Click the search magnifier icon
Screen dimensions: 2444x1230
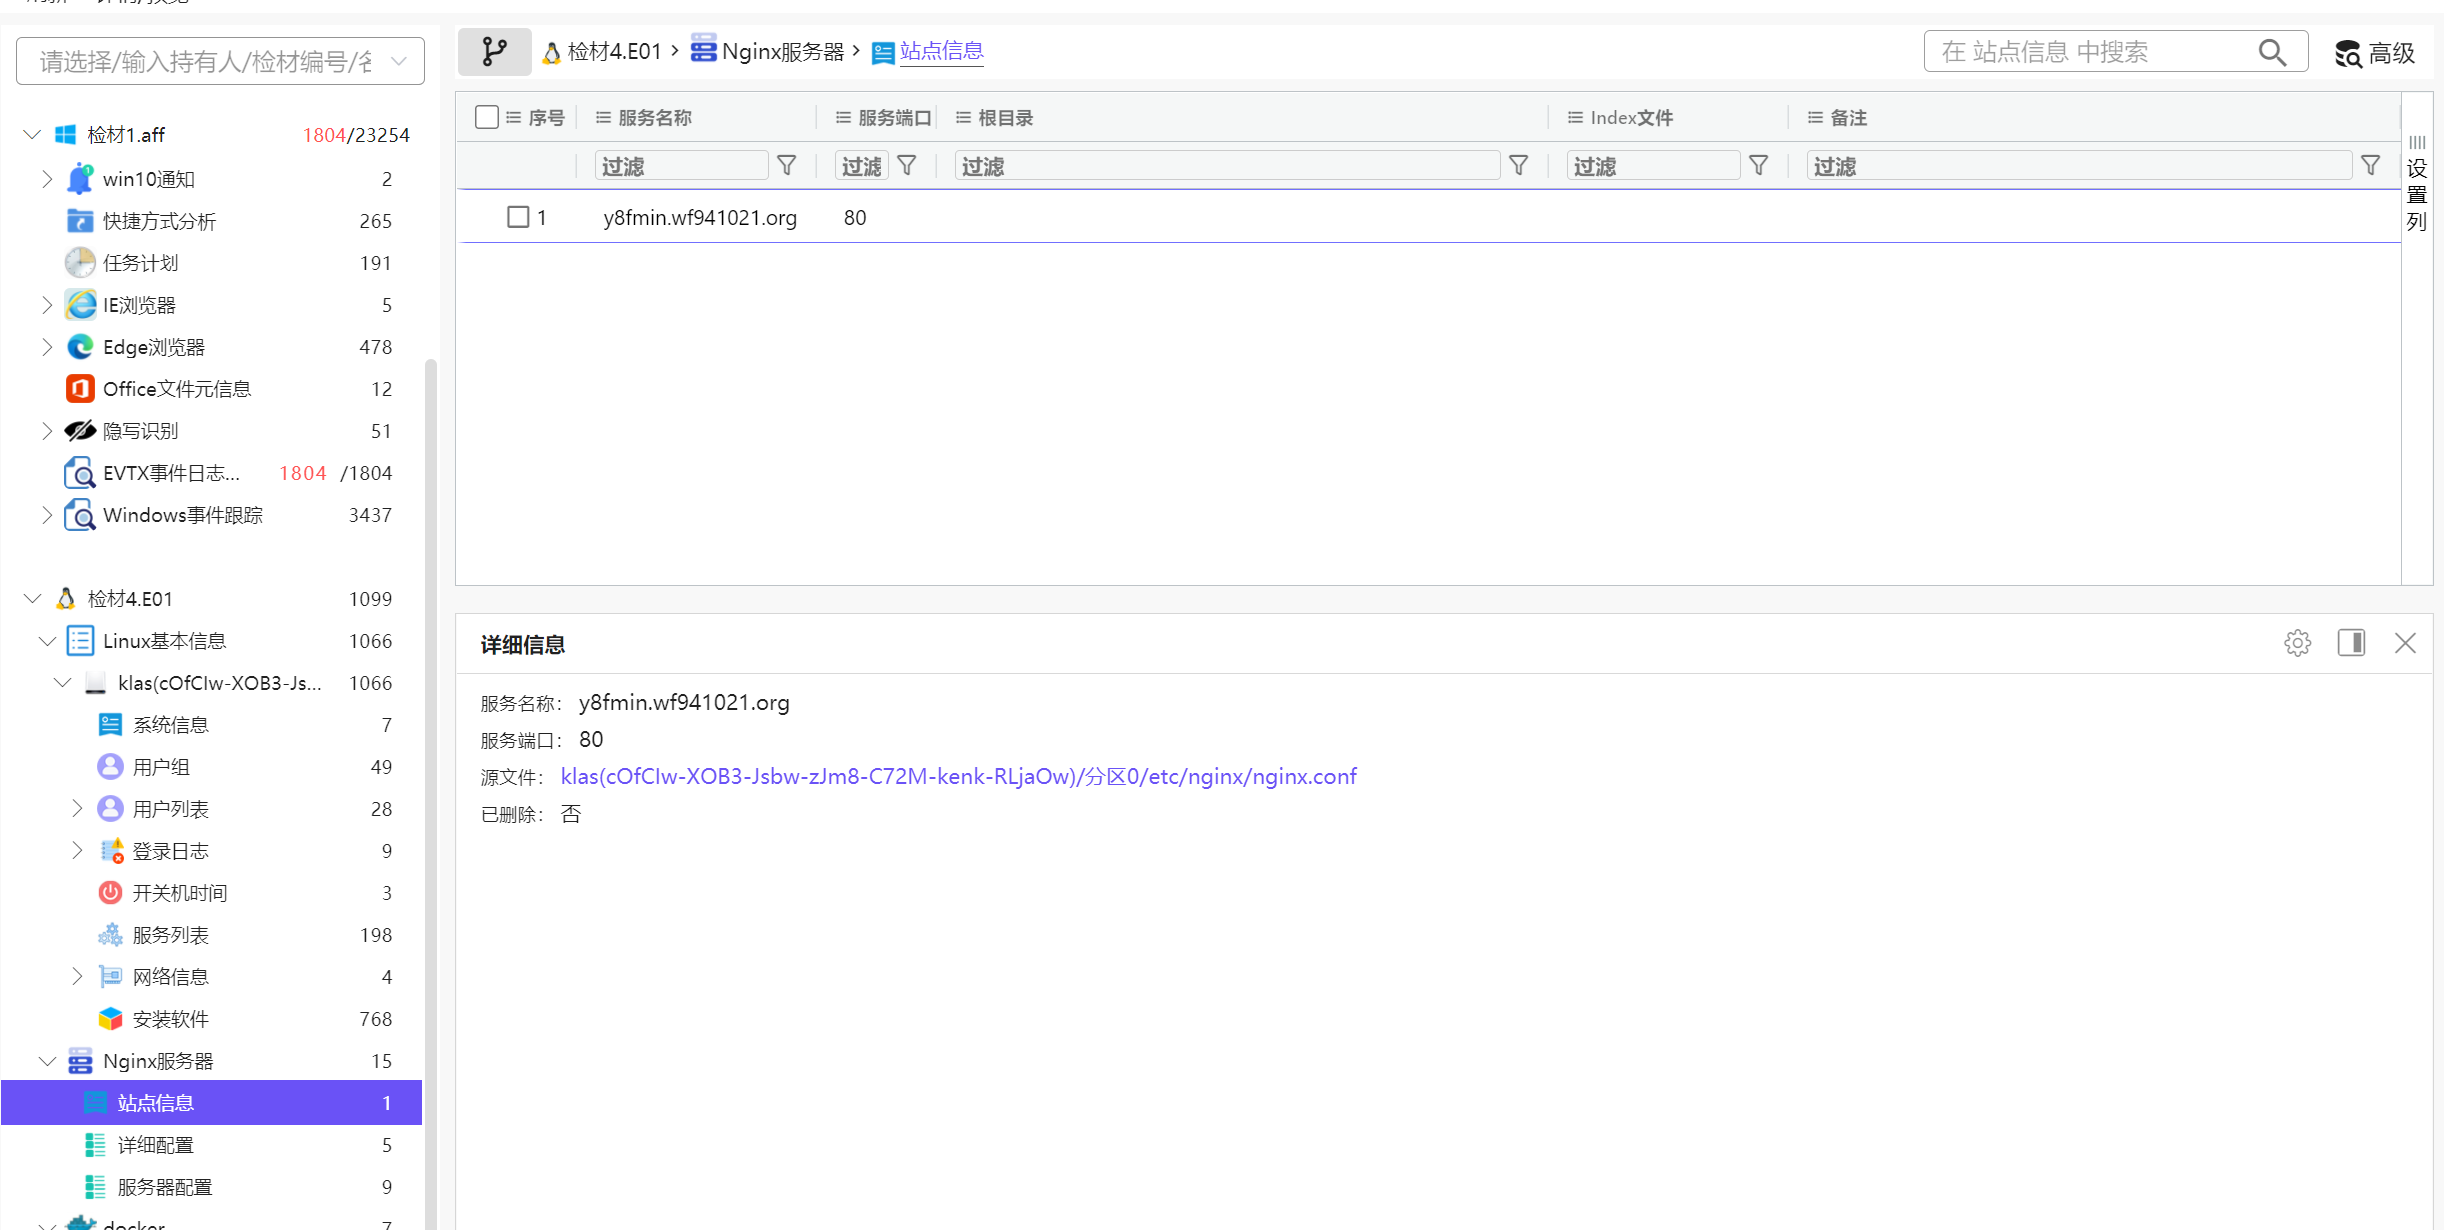click(2272, 52)
